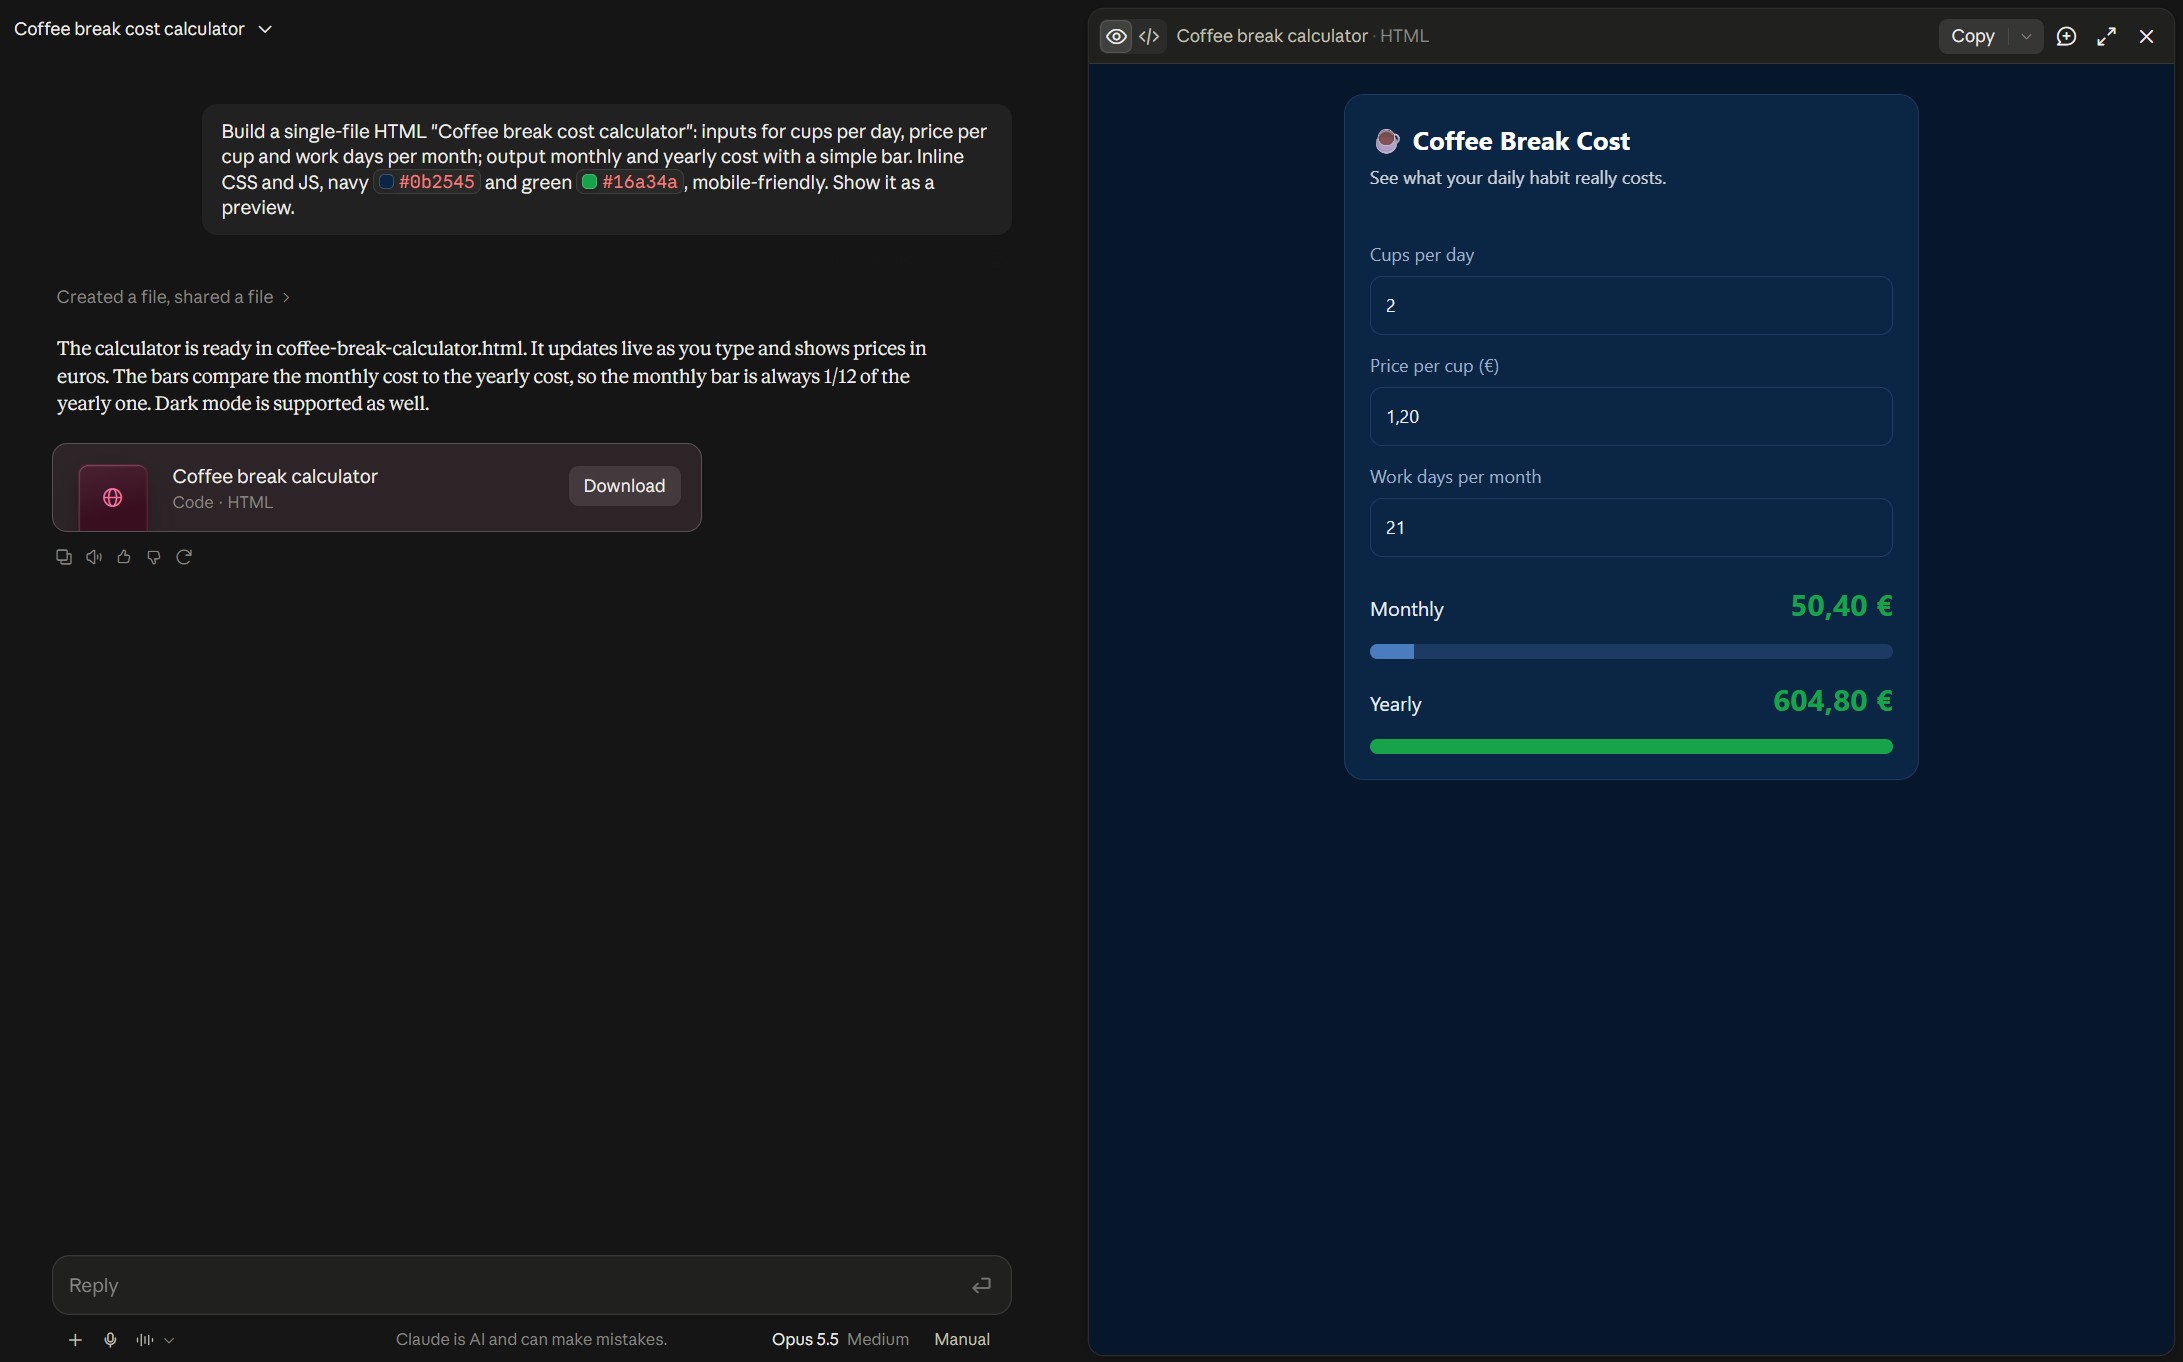Open voice mode waveform icon
Screen dimensions: 2183x1362
(145, 1340)
